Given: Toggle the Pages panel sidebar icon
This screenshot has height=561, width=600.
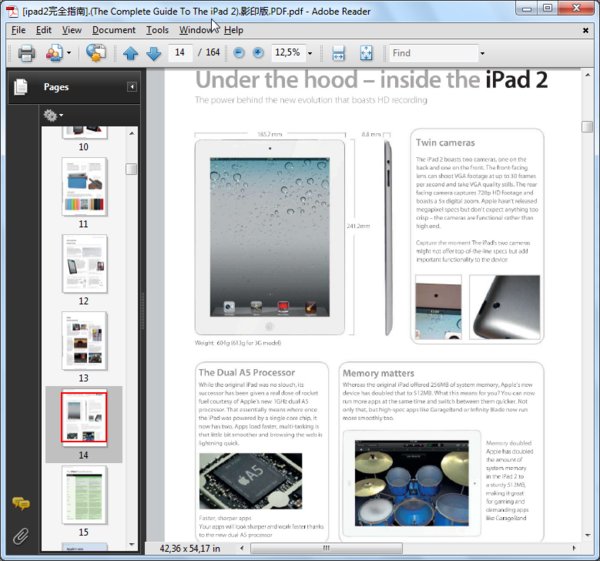Looking at the screenshot, I should 20,88.
